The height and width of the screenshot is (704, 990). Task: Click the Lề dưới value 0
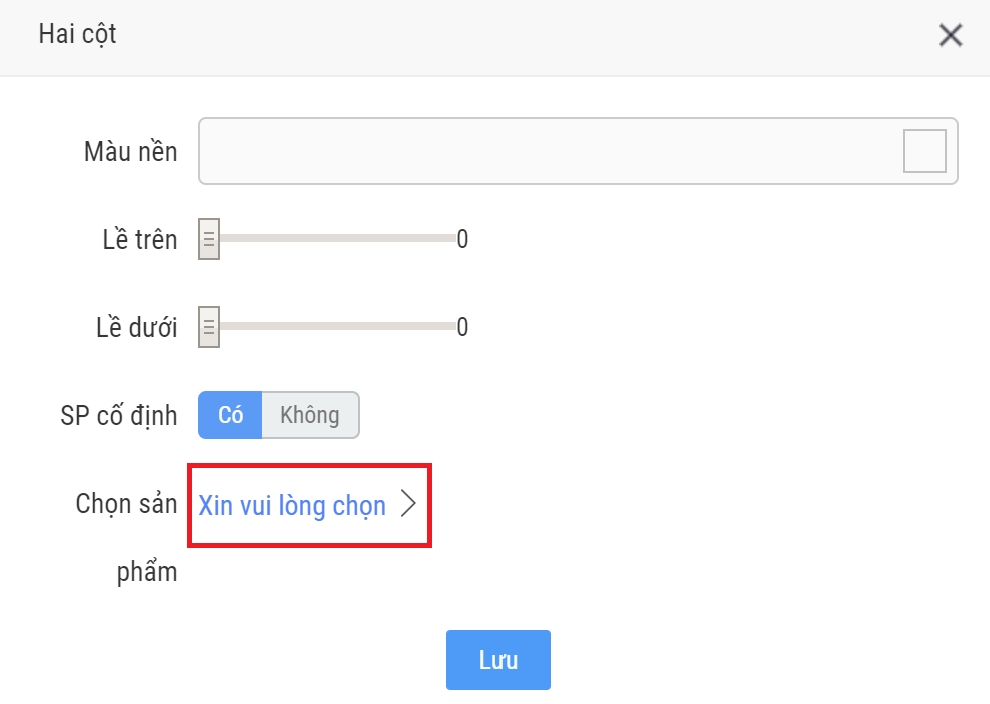coord(462,327)
